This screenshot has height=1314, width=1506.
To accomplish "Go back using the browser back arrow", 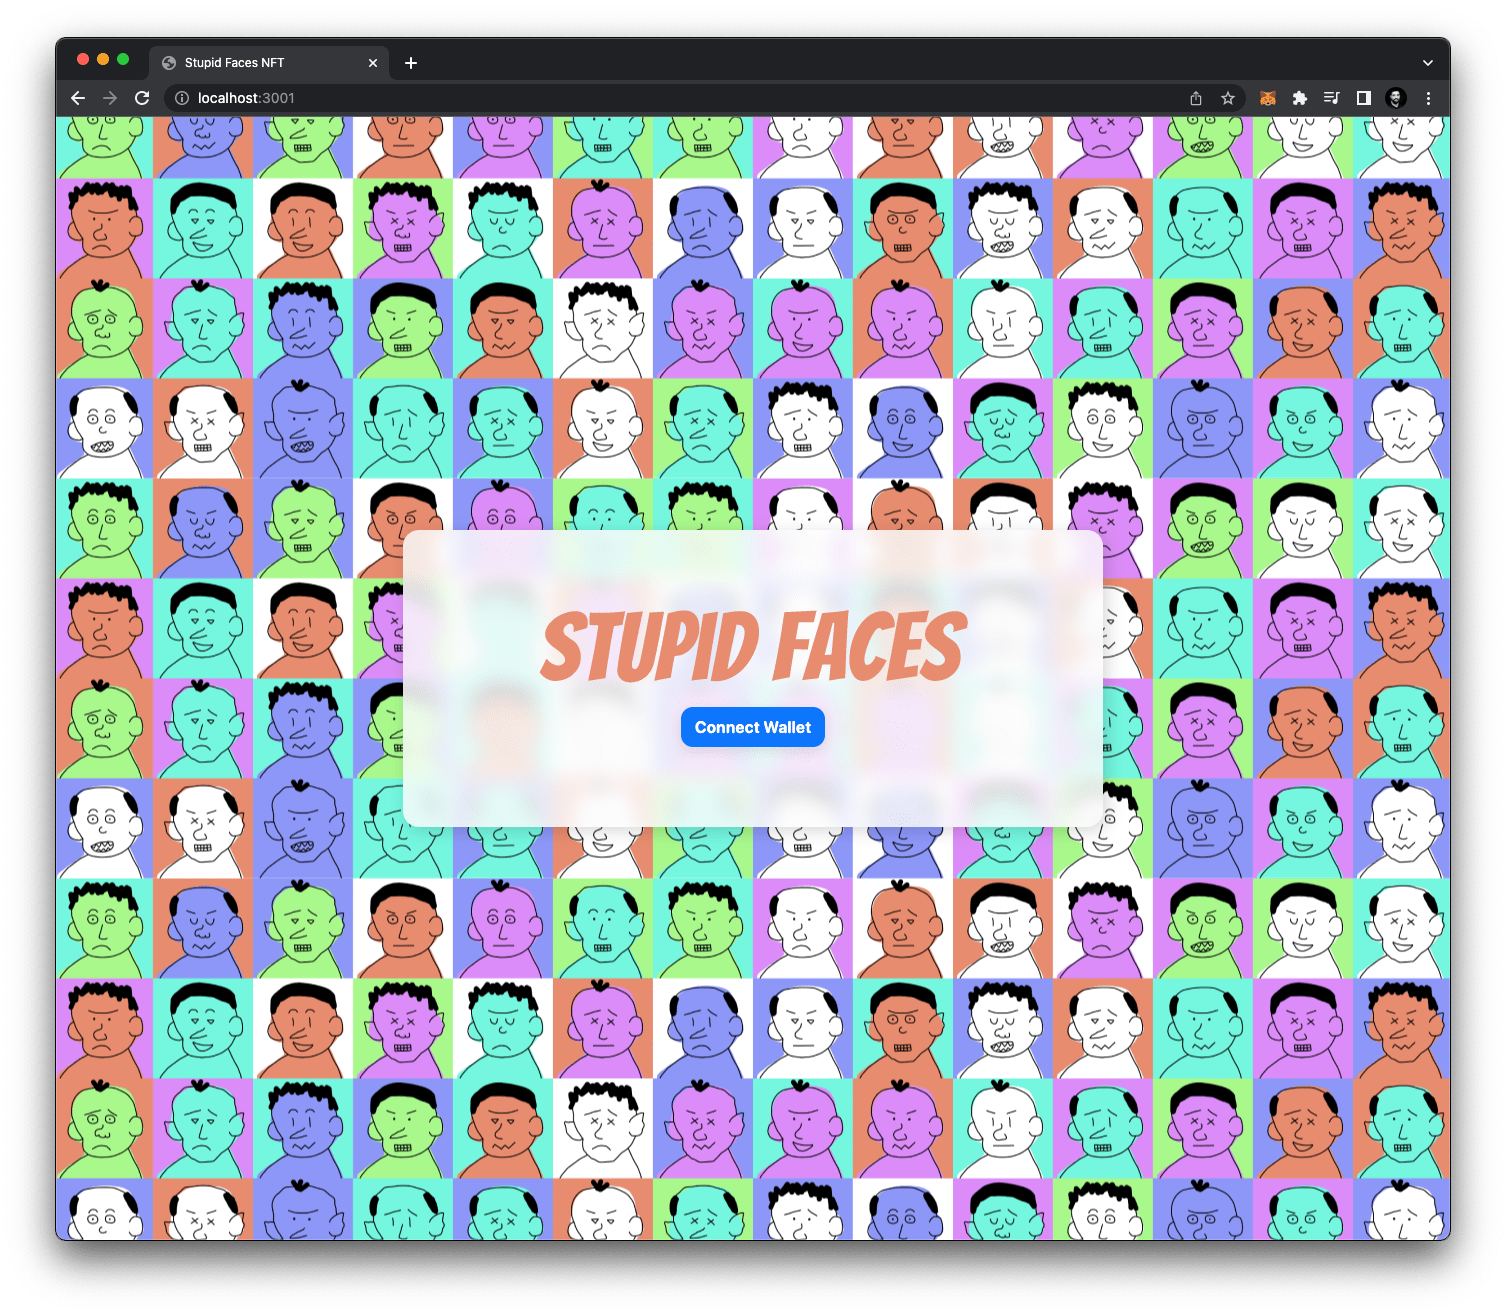I will 78,98.
